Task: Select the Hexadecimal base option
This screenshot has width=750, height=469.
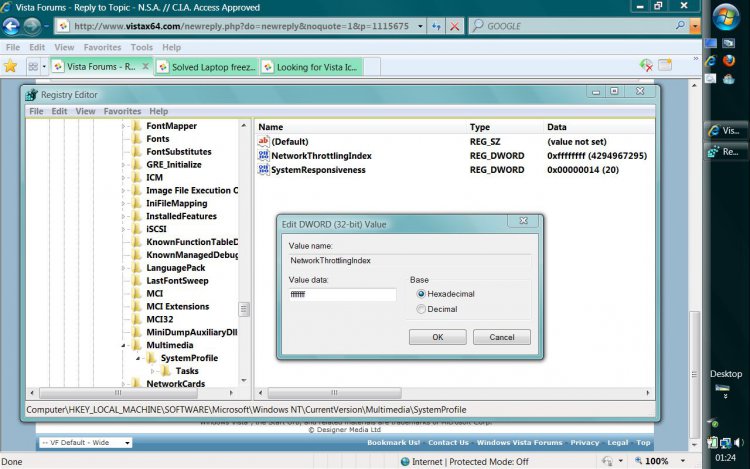Action: tap(421, 294)
